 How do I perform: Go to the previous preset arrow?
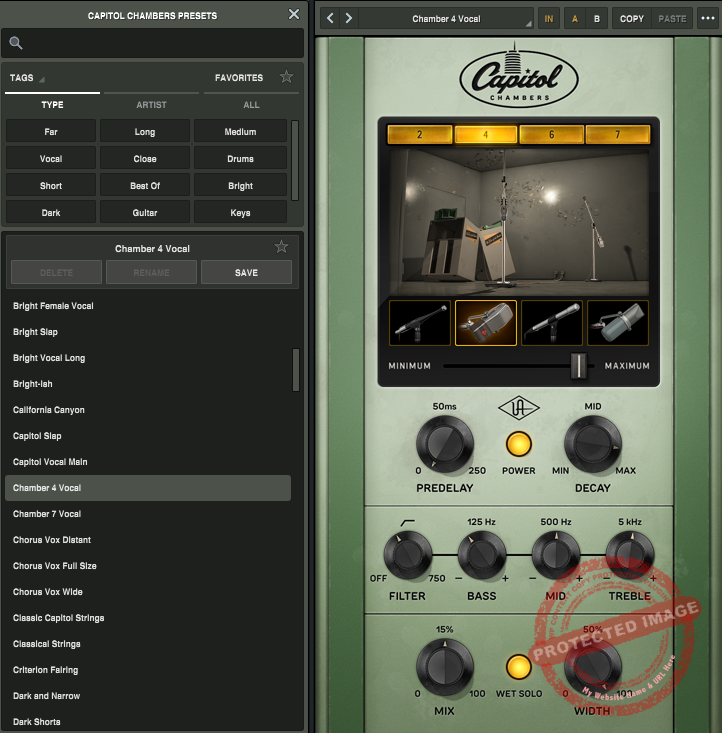click(330, 19)
